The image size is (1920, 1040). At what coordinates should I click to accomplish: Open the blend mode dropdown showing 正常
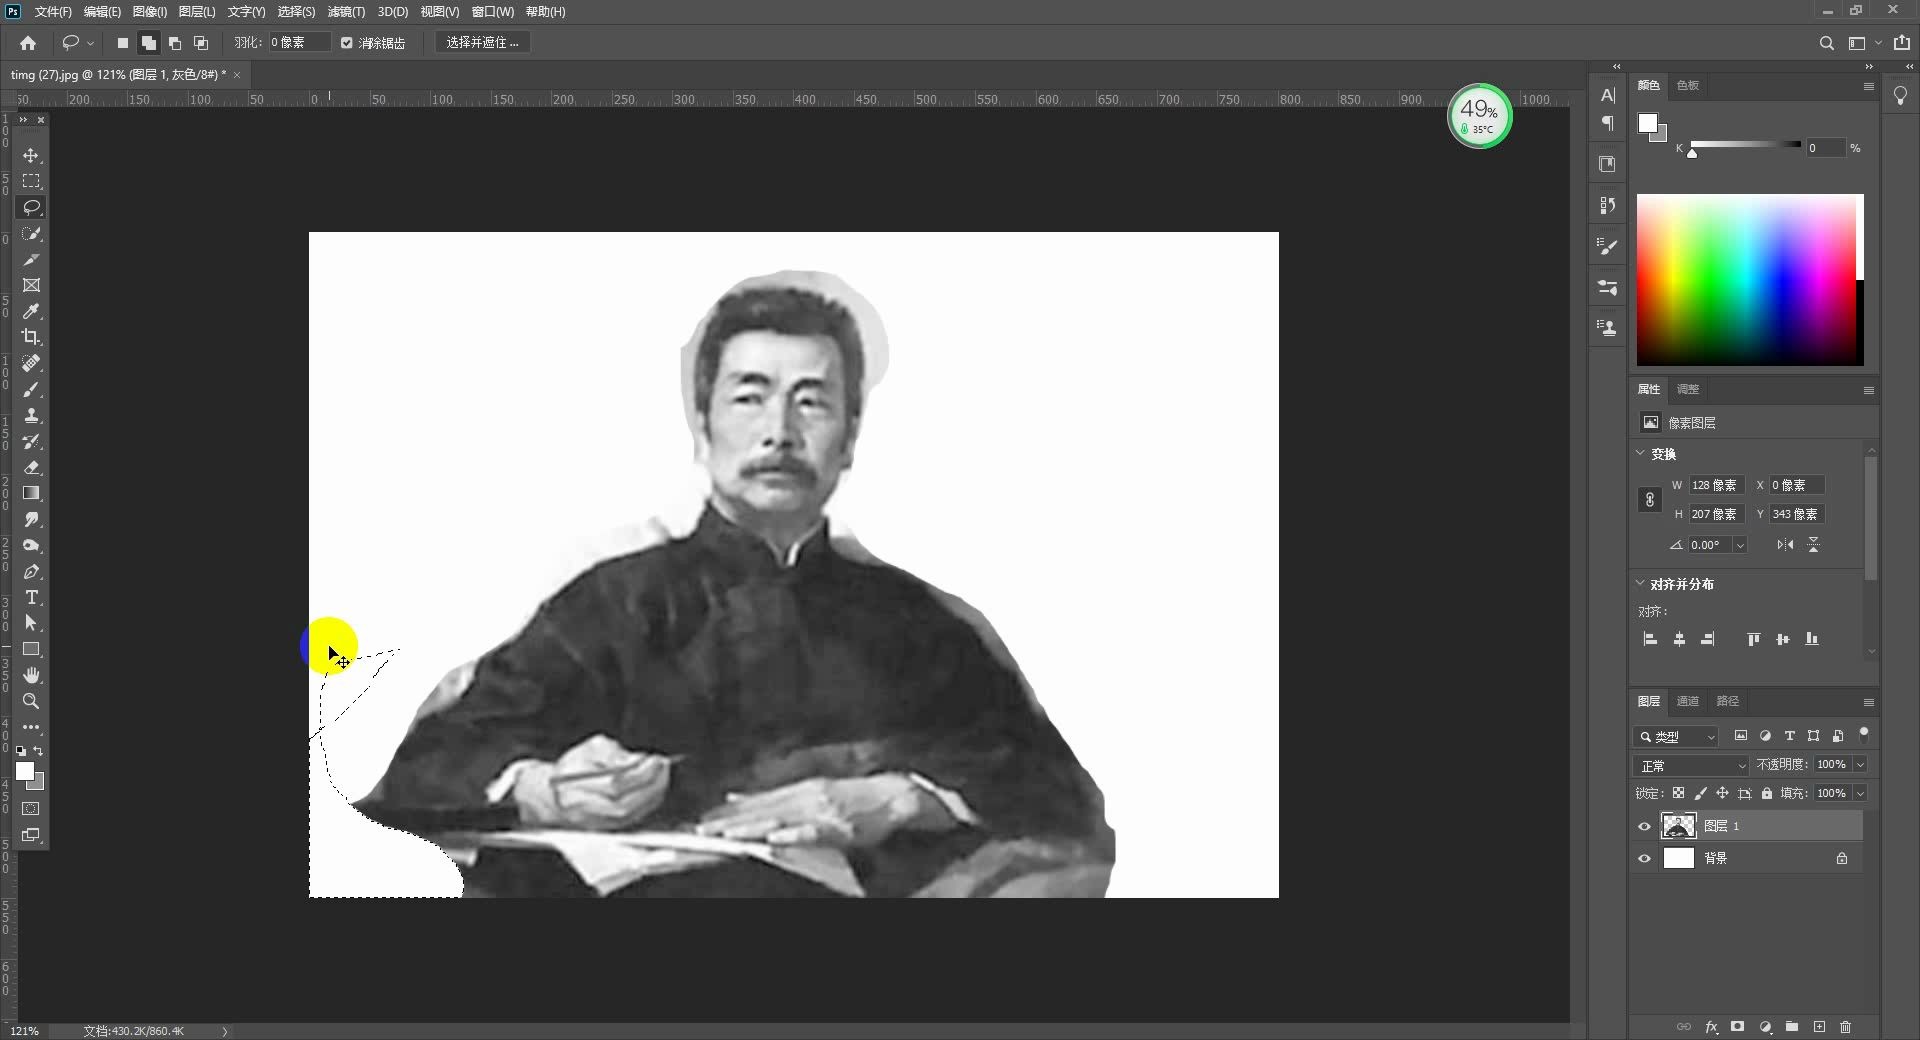(1690, 764)
